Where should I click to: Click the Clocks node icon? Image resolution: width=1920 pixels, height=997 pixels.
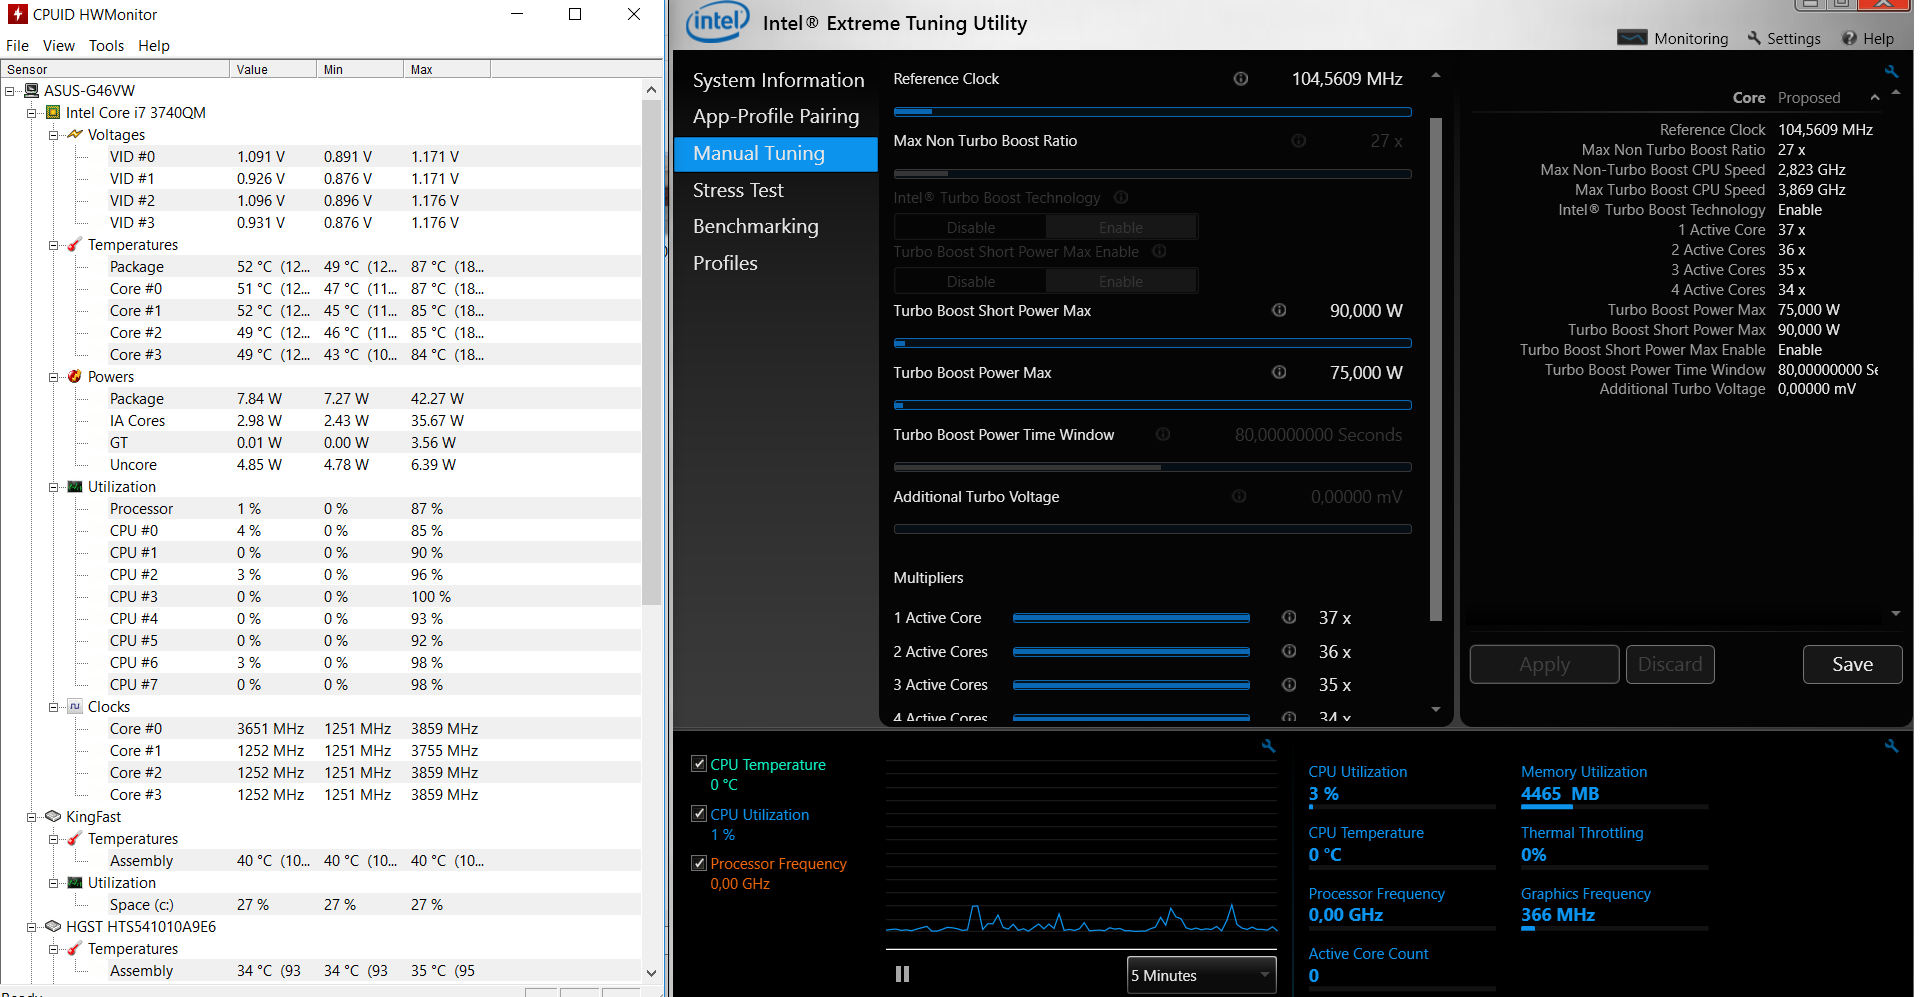75,706
